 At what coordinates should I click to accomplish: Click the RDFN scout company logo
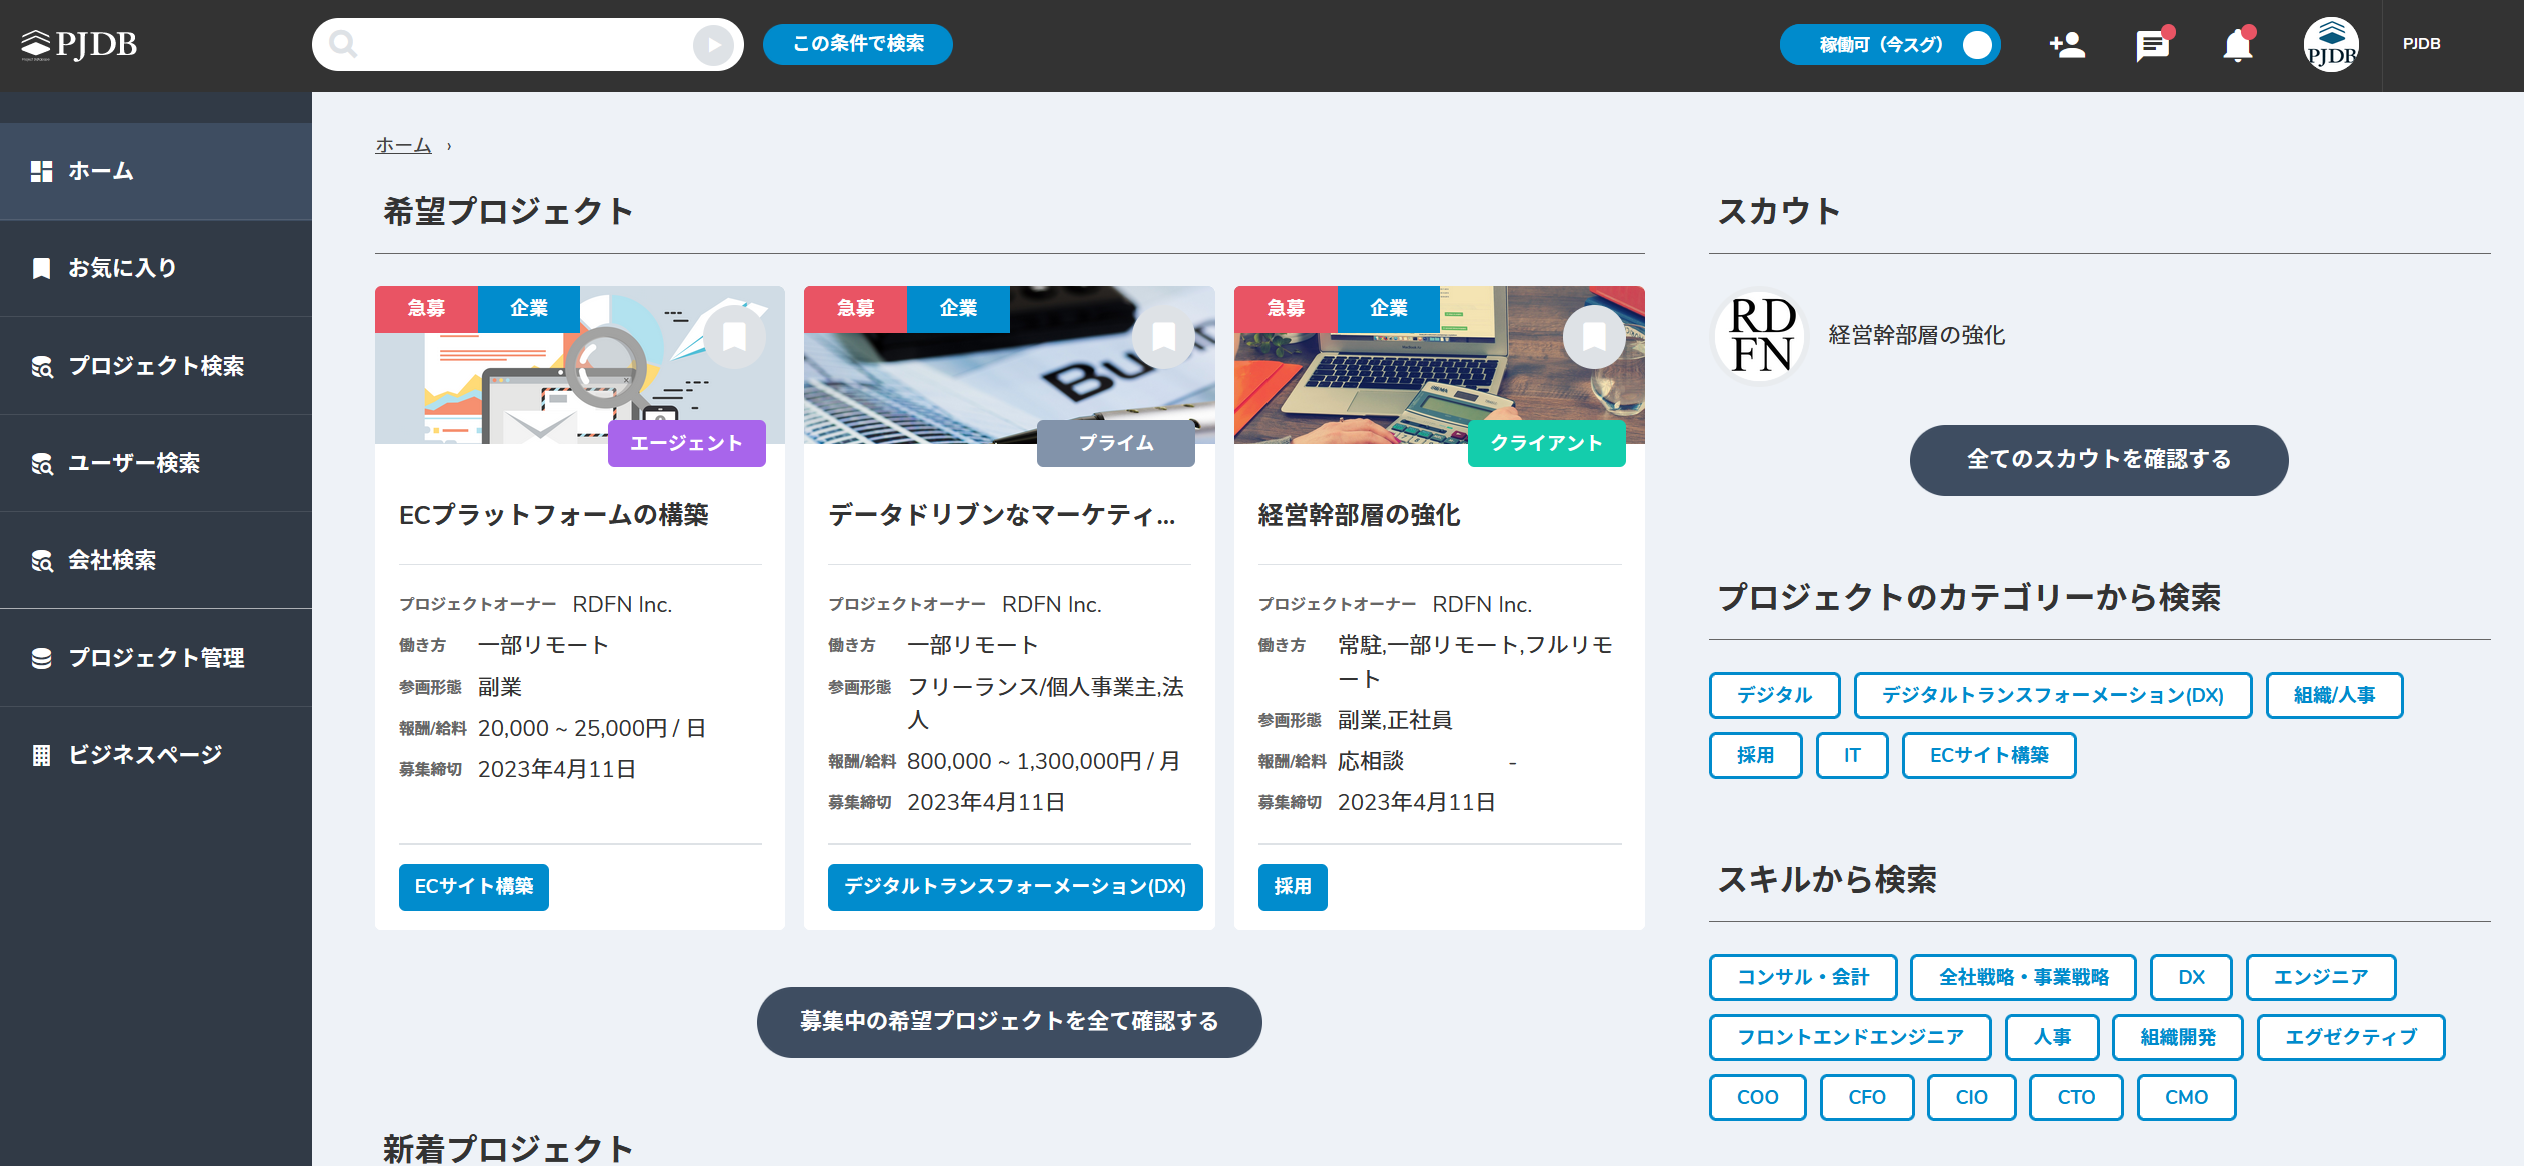point(1761,336)
